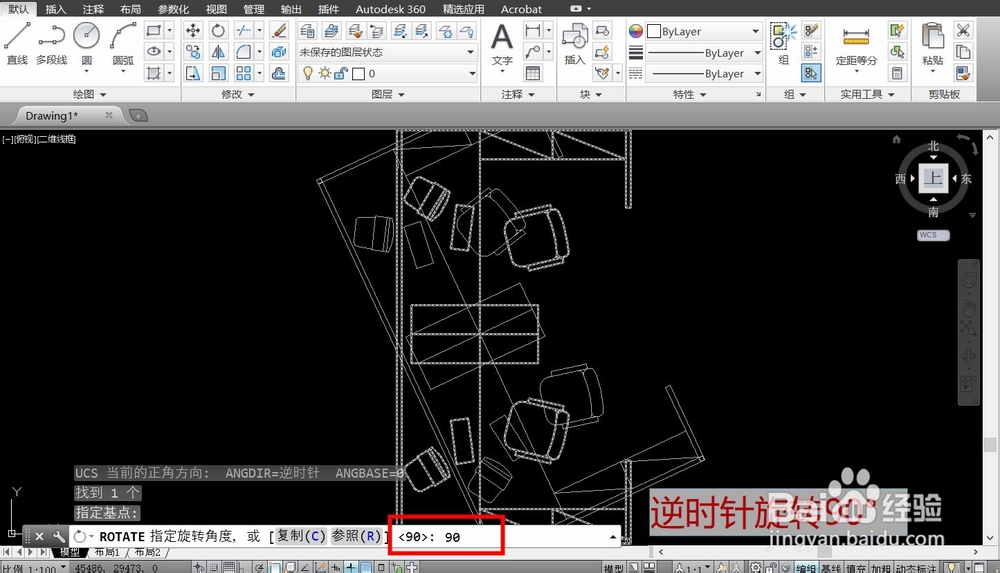Click the Copy objects tool icon

[x=193, y=52]
